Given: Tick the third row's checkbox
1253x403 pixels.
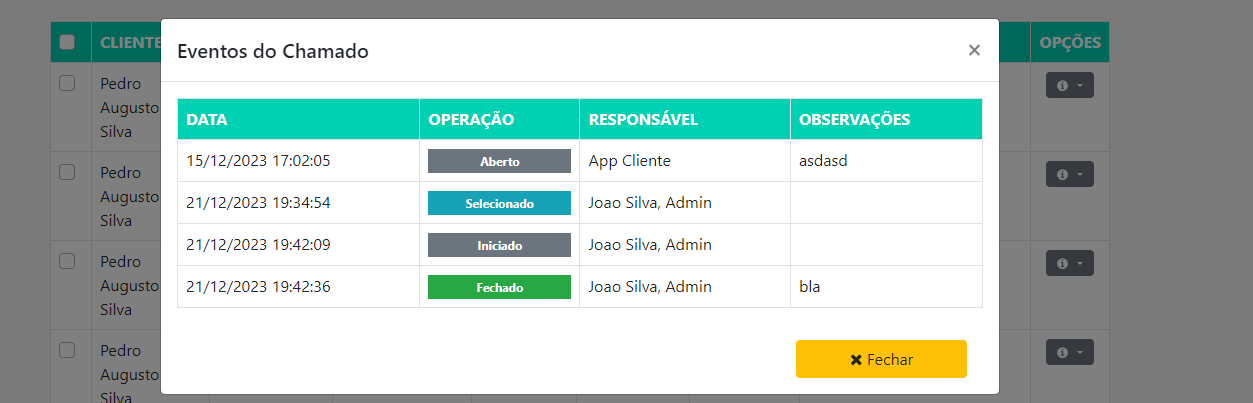Looking at the screenshot, I should coord(68,261).
